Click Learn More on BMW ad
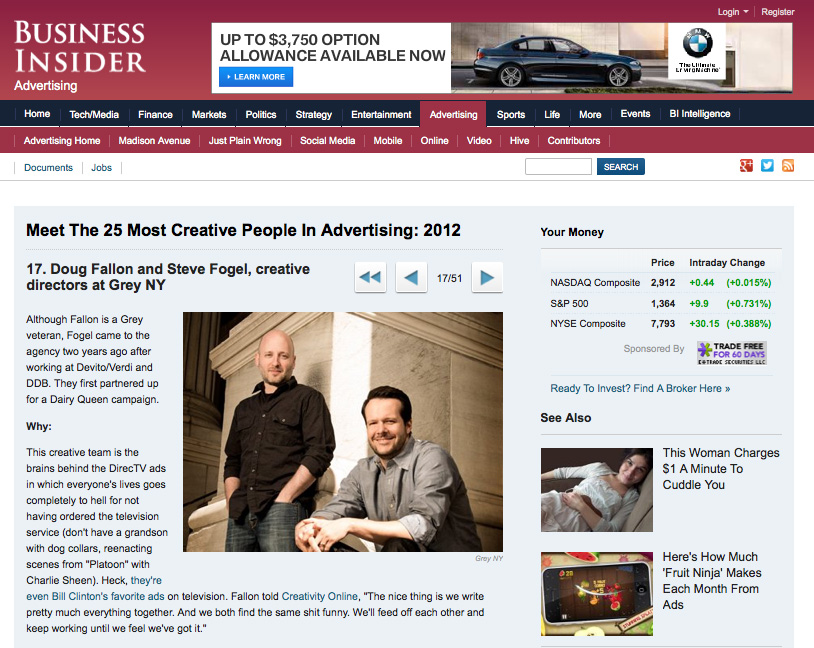 (256, 77)
